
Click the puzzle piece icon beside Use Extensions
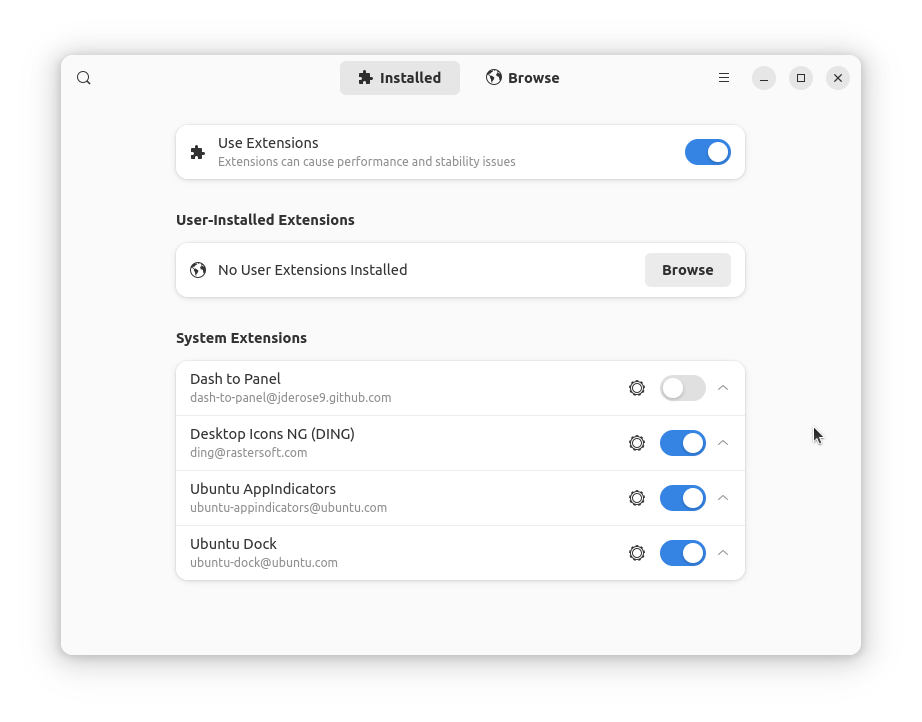[198, 152]
